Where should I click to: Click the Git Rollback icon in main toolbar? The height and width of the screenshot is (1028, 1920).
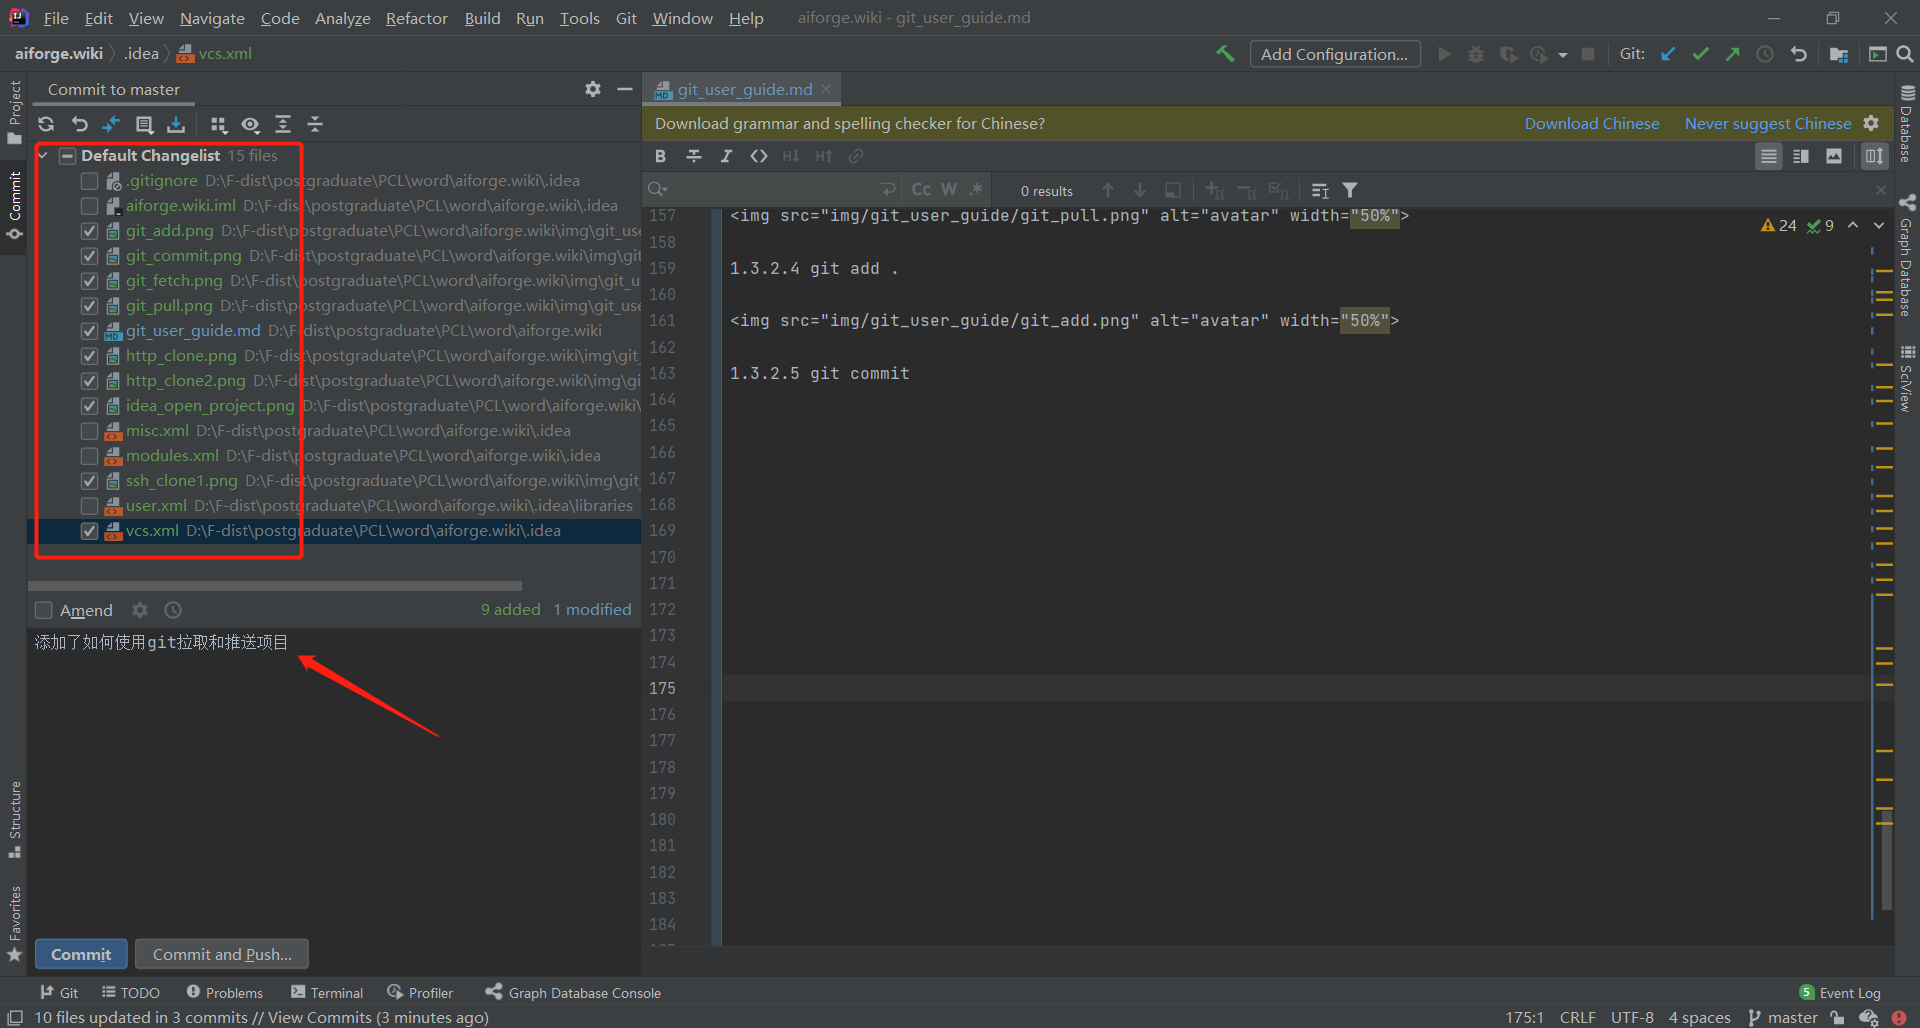pyautogui.click(x=1798, y=54)
